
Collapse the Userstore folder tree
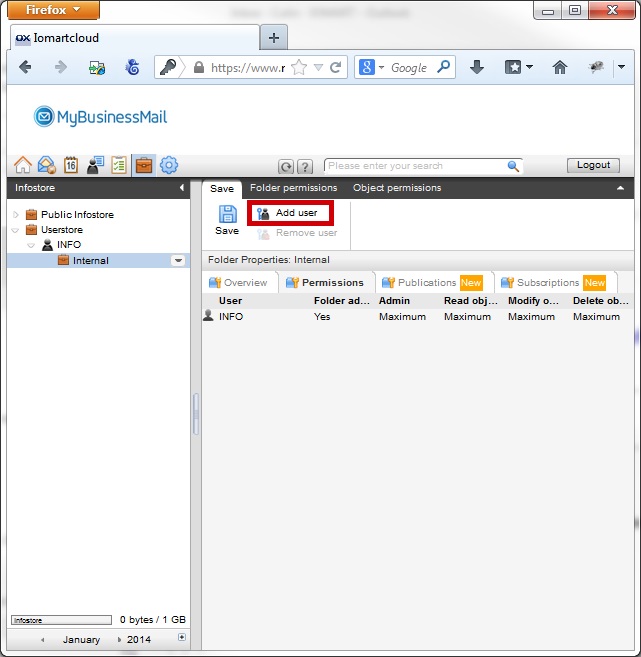point(16,230)
